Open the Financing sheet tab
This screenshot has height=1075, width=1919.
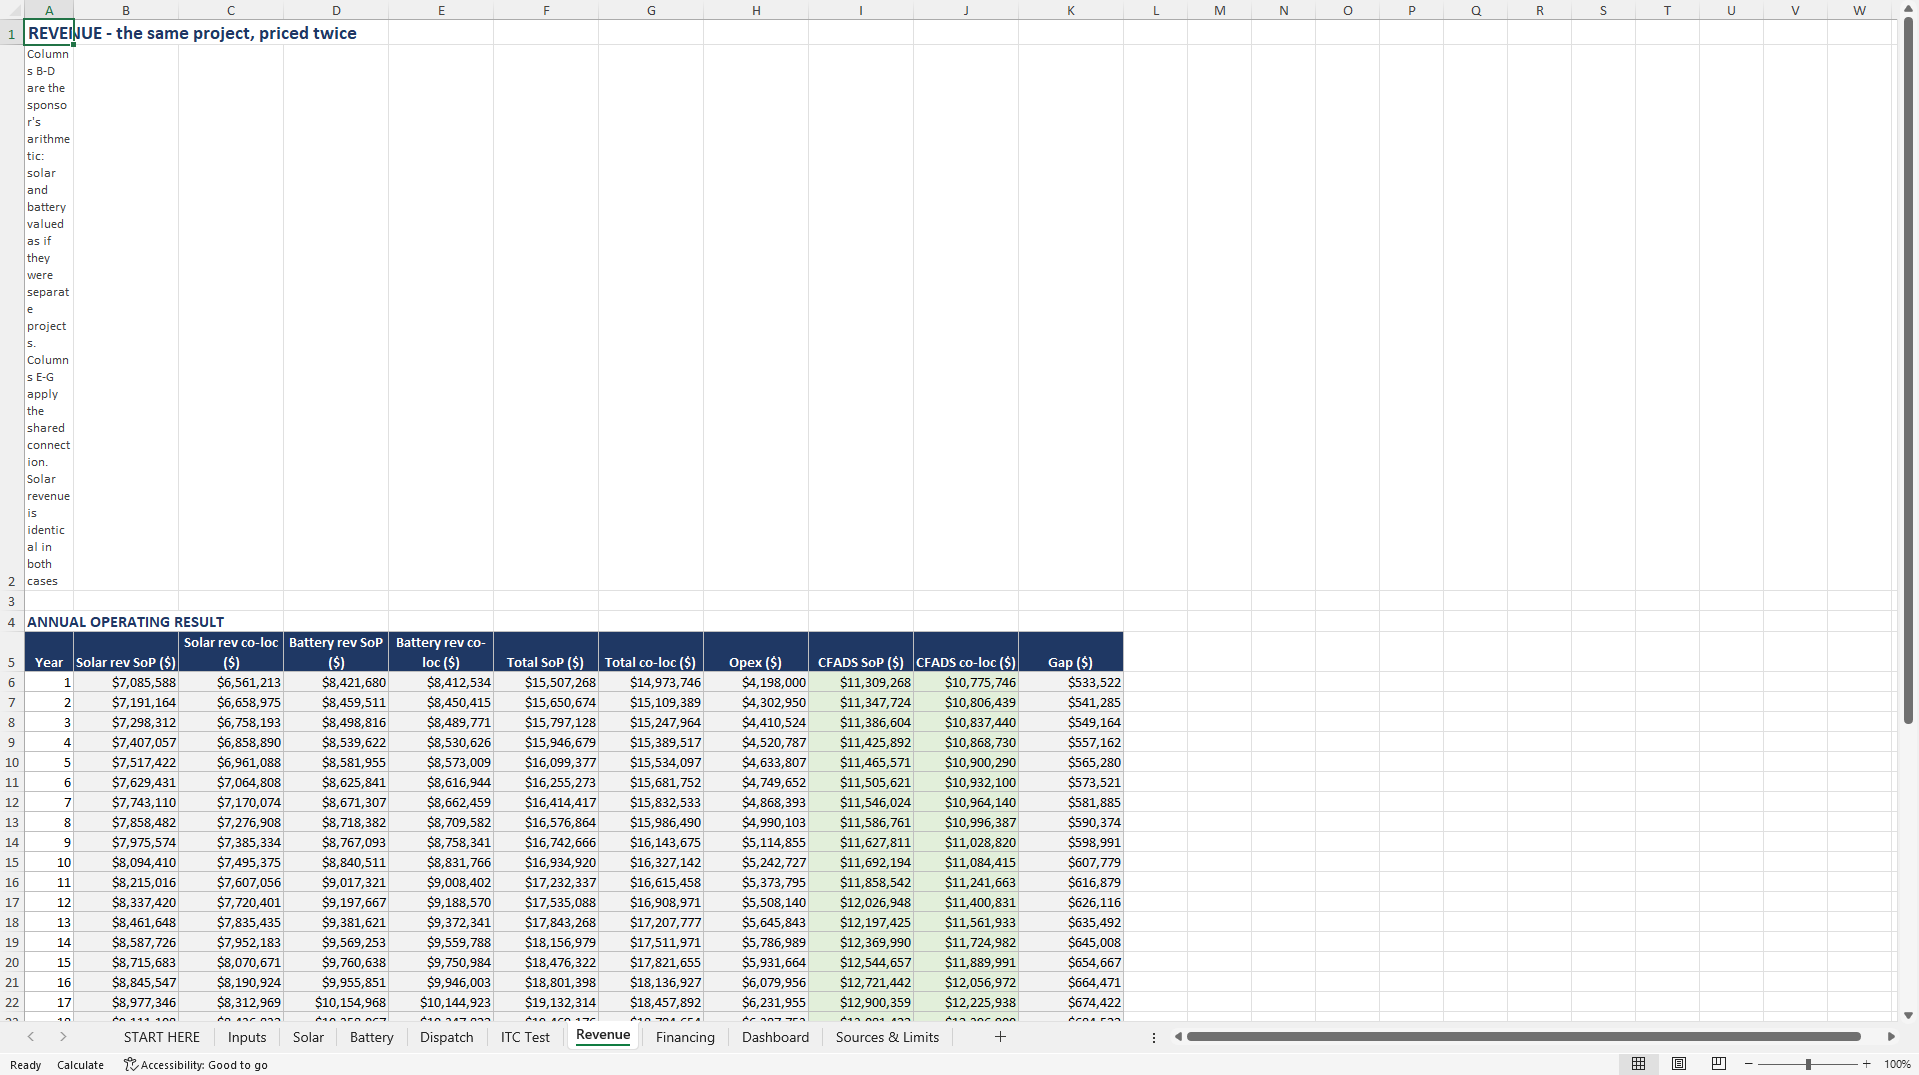point(685,1037)
